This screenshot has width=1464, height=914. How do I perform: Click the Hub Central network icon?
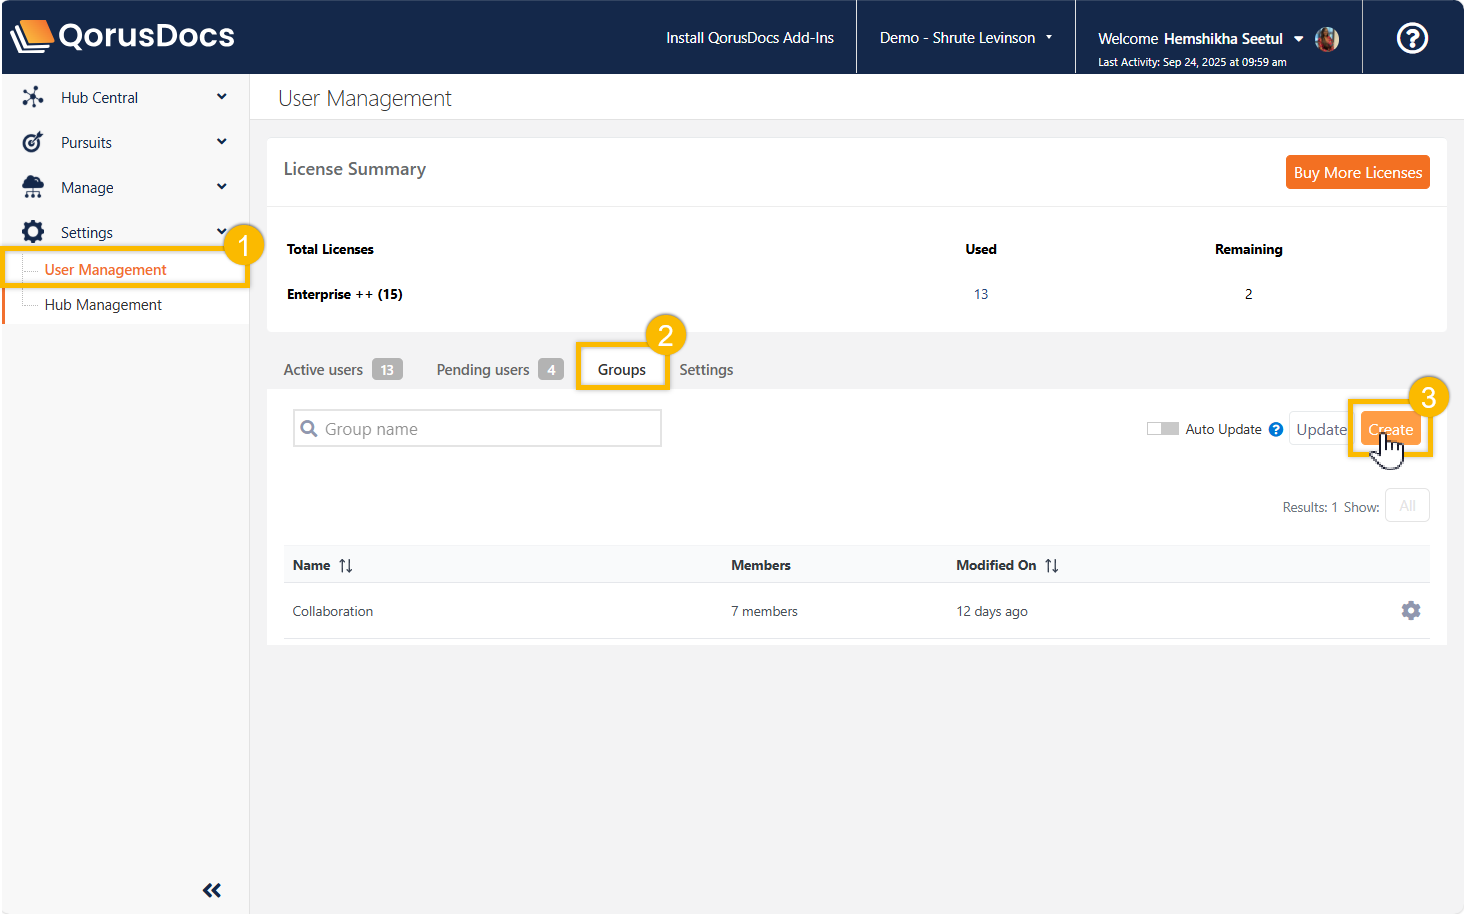coord(33,97)
